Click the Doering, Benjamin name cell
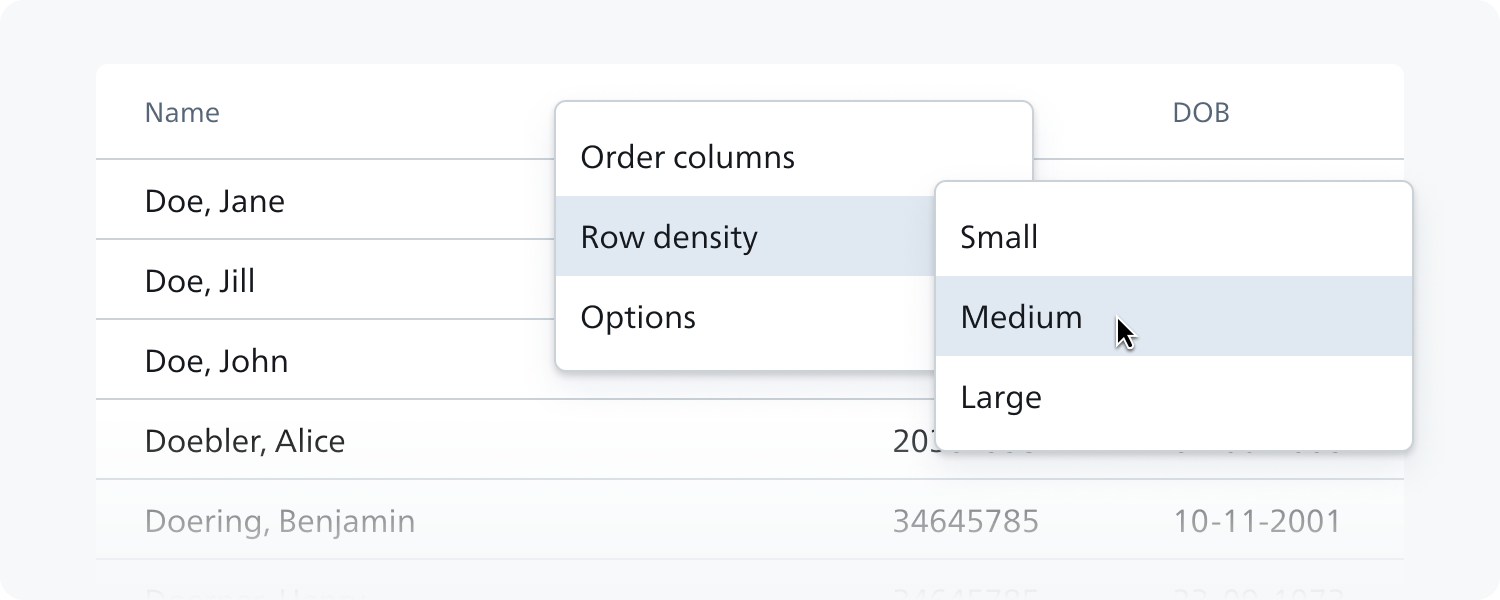The image size is (1500, 600). click(280, 521)
